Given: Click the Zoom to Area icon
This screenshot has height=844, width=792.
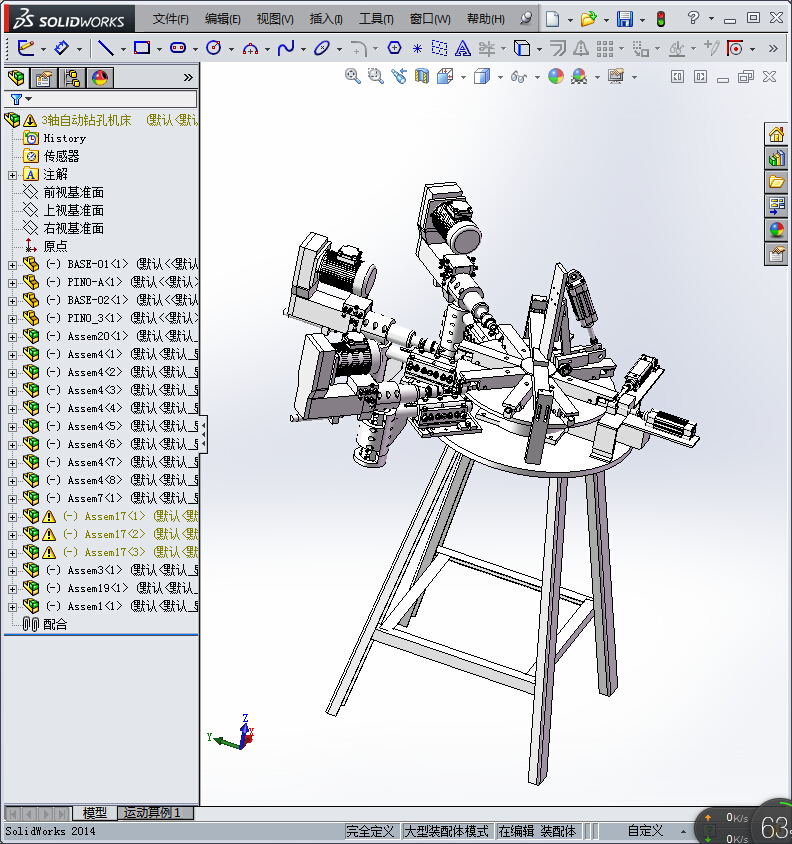Looking at the screenshot, I should click(x=376, y=76).
